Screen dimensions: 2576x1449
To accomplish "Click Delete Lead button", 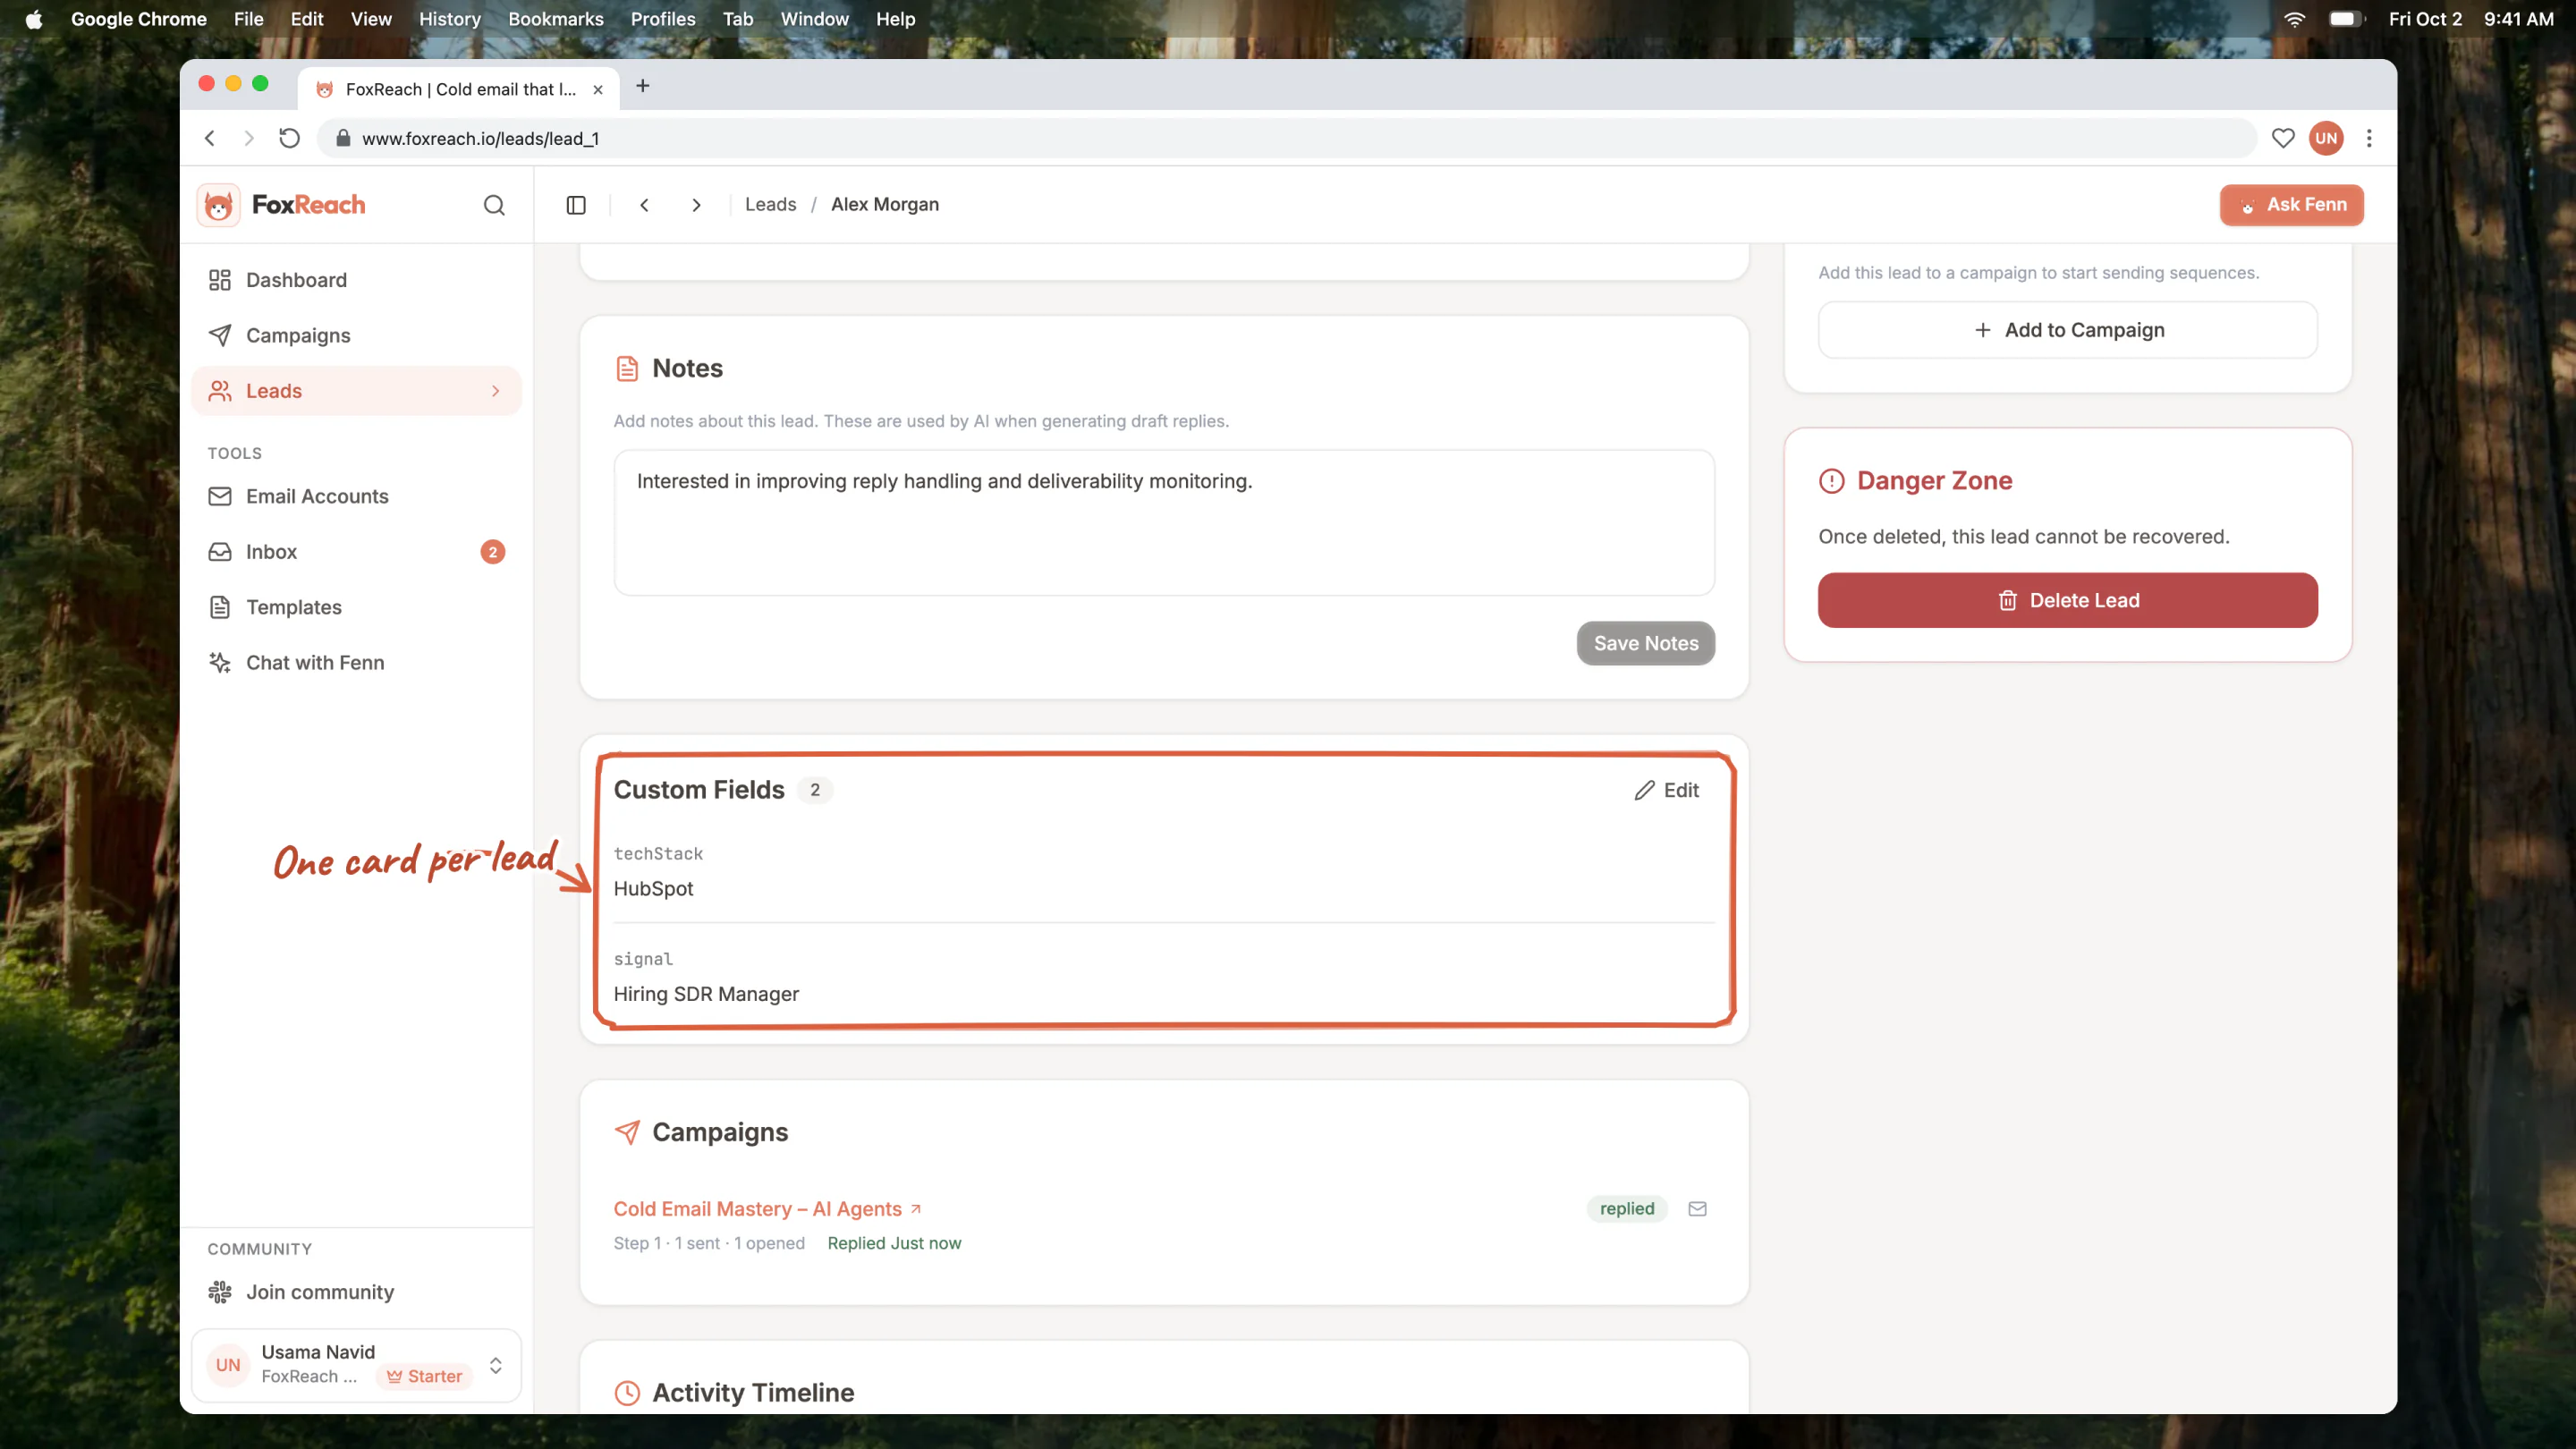I will [x=2067, y=600].
